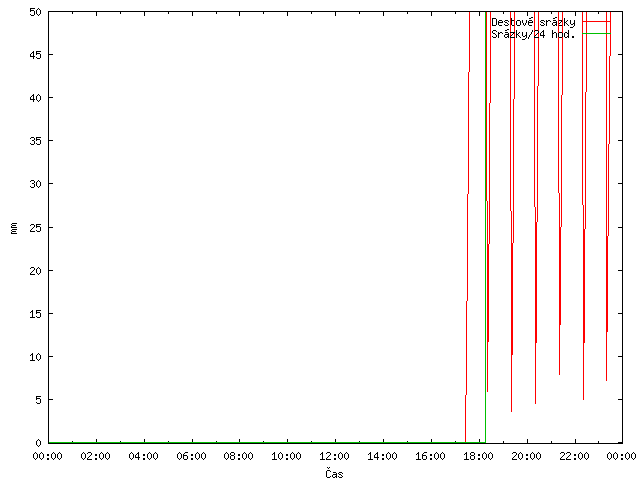Click the x-axis time label 04:00

(x=143, y=456)
